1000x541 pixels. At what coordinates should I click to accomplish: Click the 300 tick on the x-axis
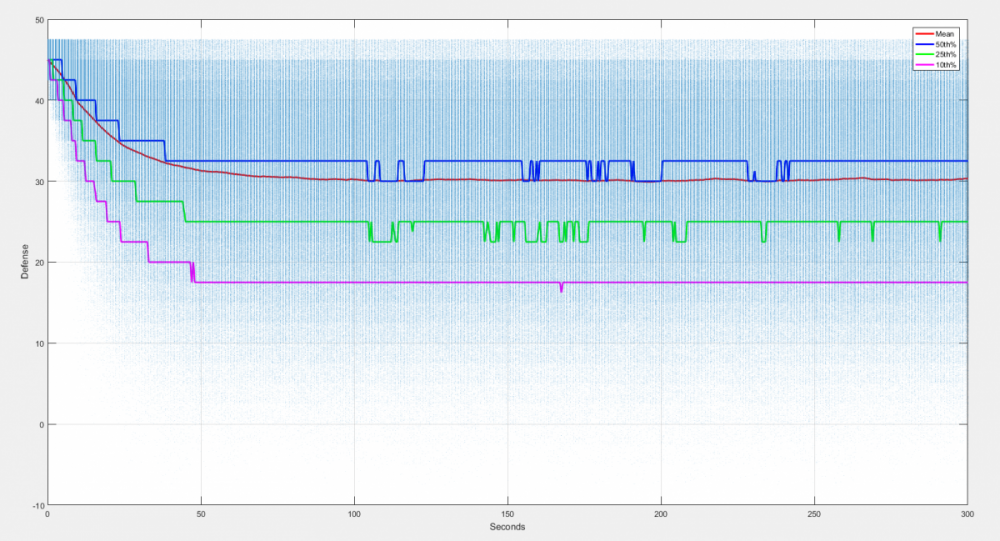(x=966, y=514)
